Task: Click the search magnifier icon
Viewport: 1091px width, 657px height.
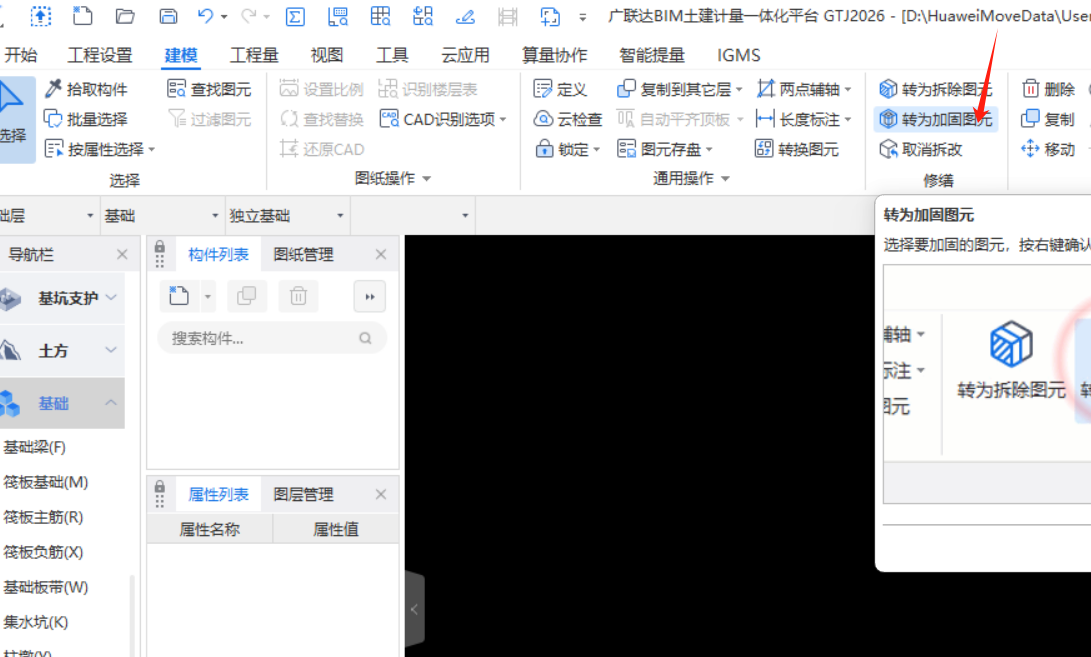Action: (365, 338)
